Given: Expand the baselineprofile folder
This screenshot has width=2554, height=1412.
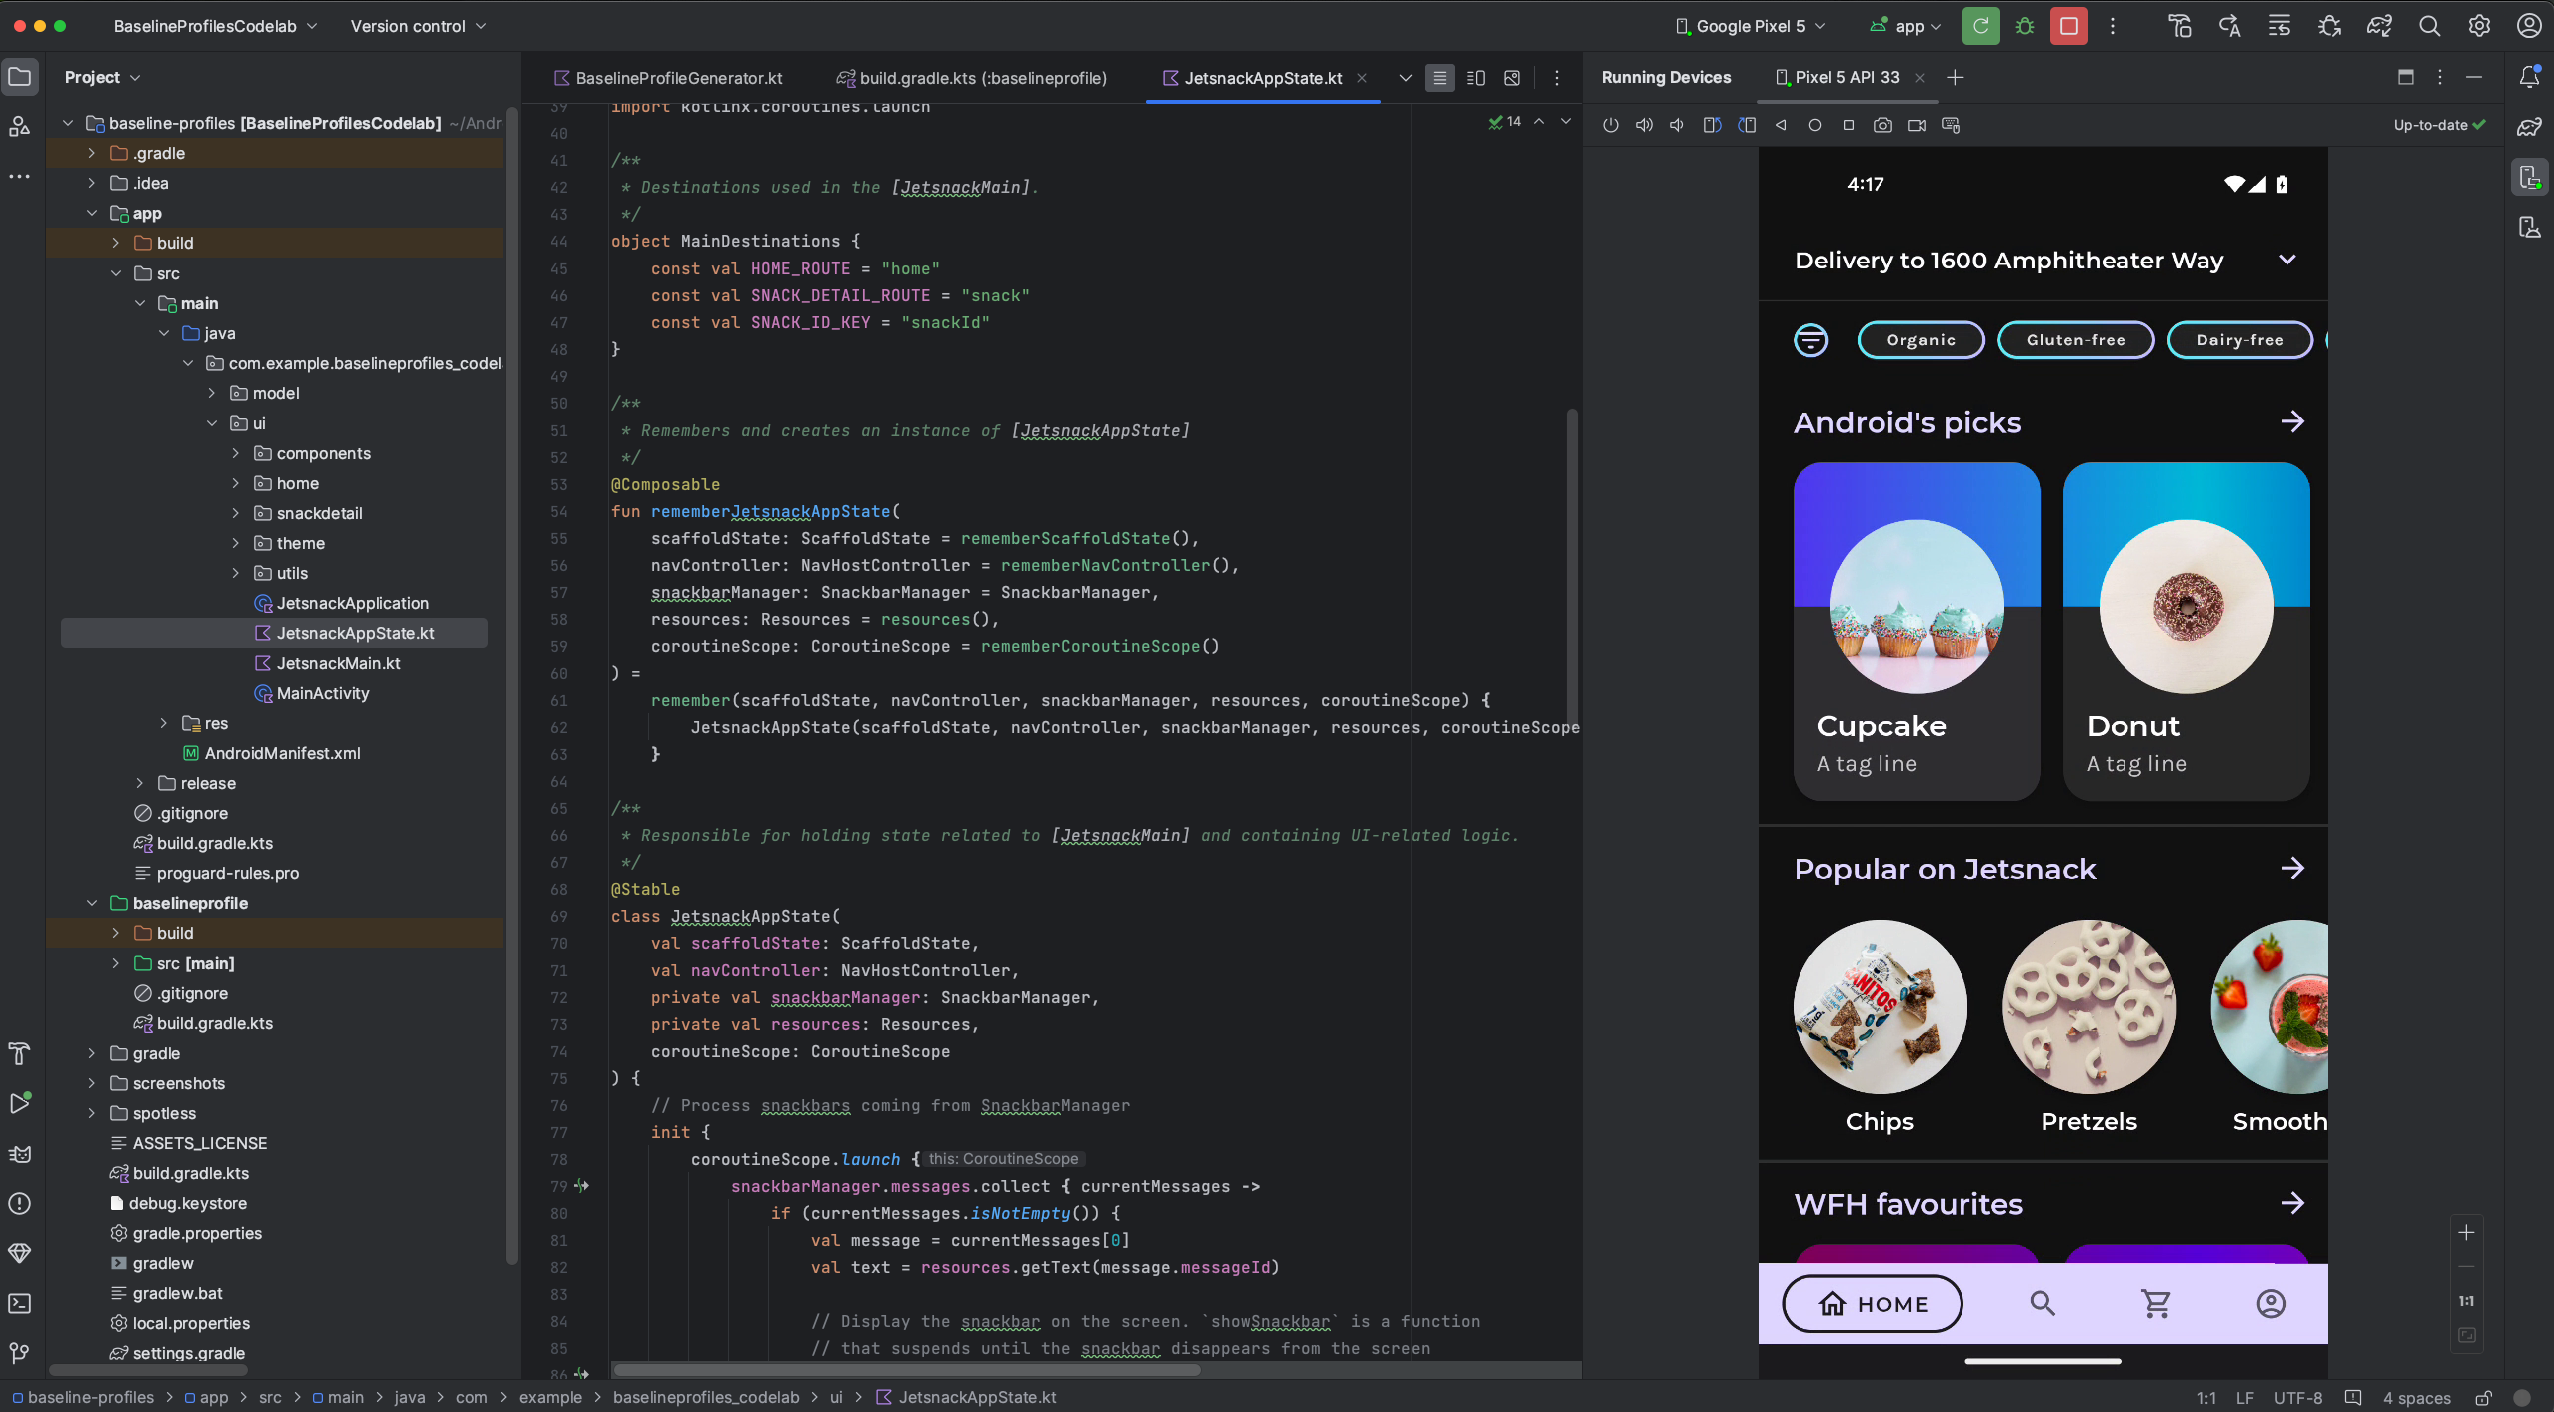Looking at the screenshot, I should (92, 902).
